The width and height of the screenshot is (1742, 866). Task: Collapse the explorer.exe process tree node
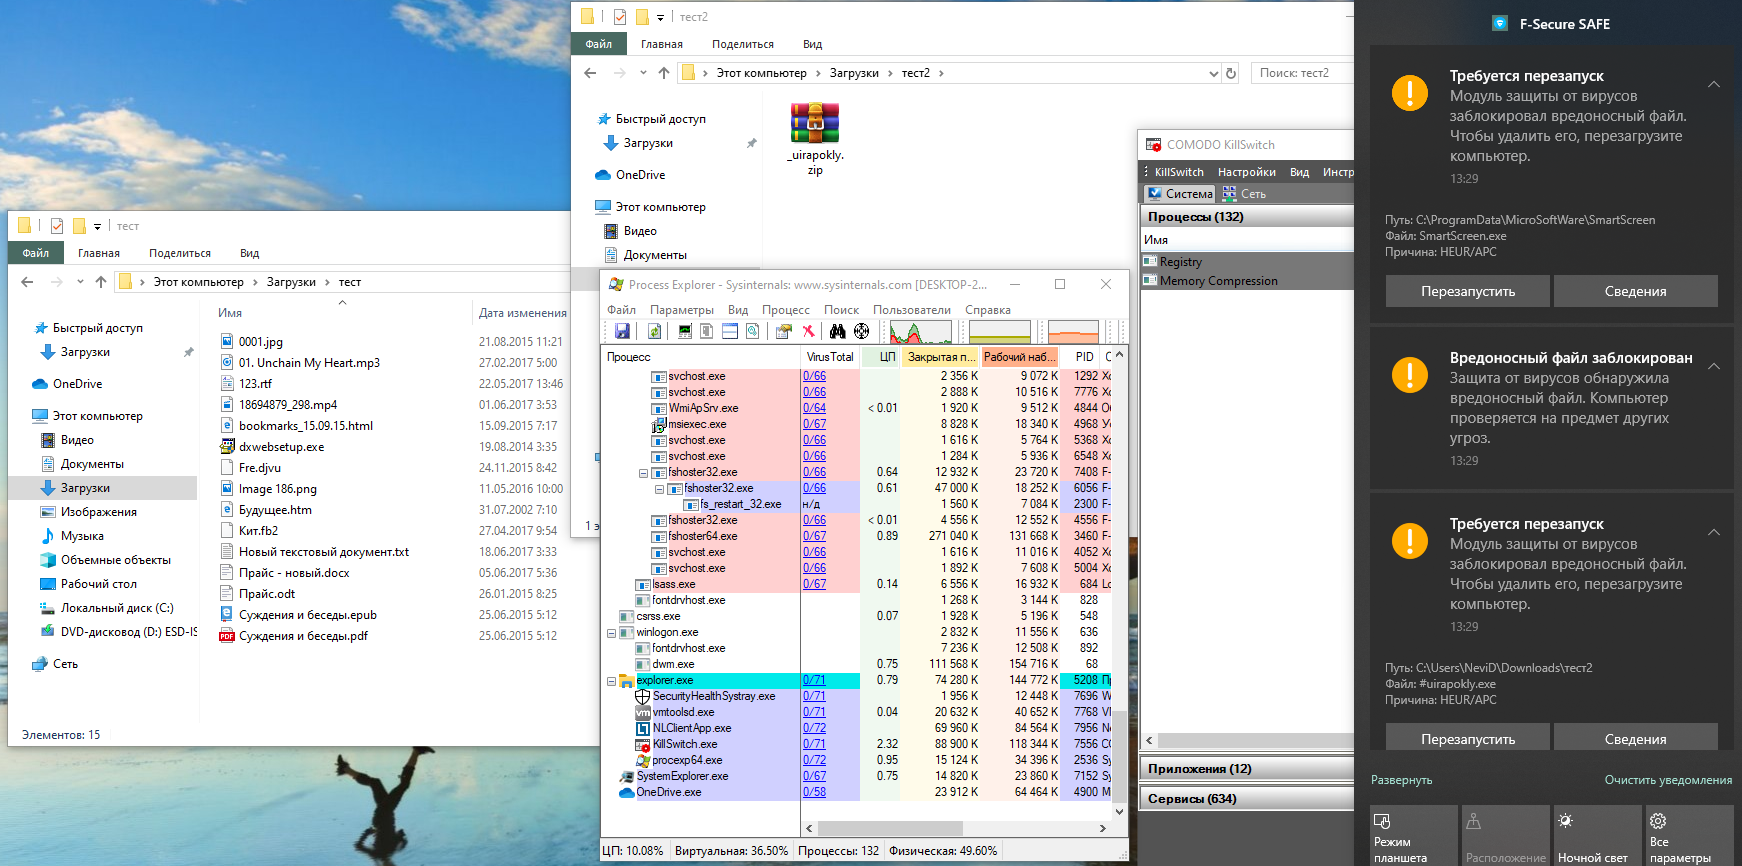pos(611,681)
